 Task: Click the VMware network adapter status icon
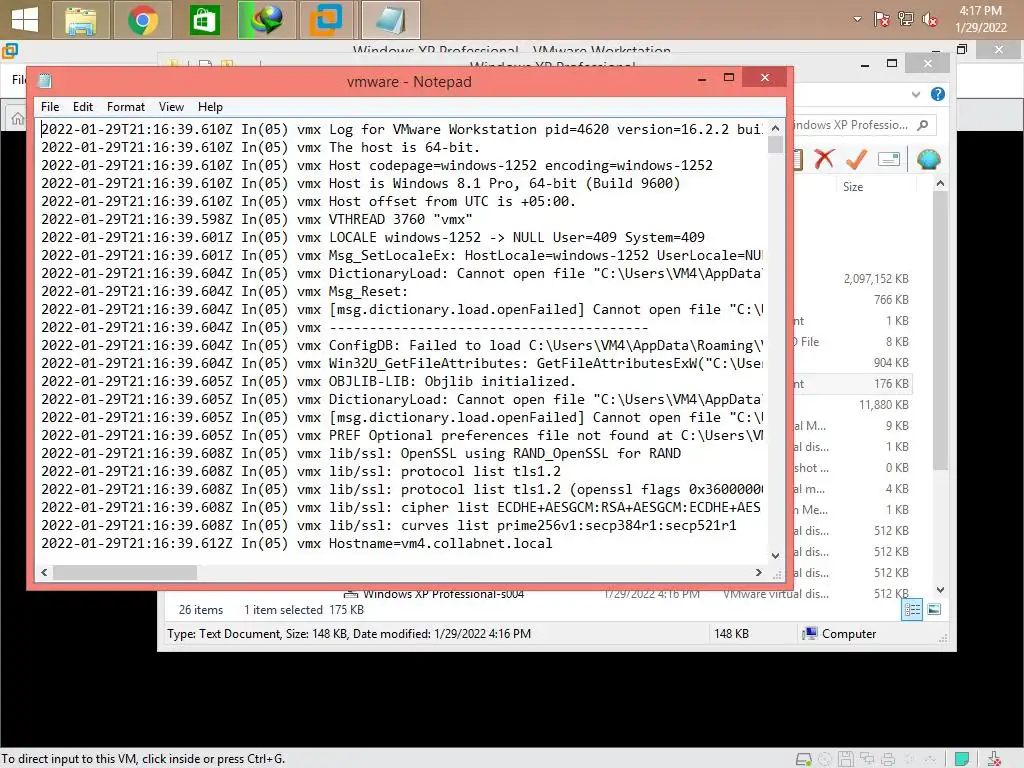[x=867, y=759]
